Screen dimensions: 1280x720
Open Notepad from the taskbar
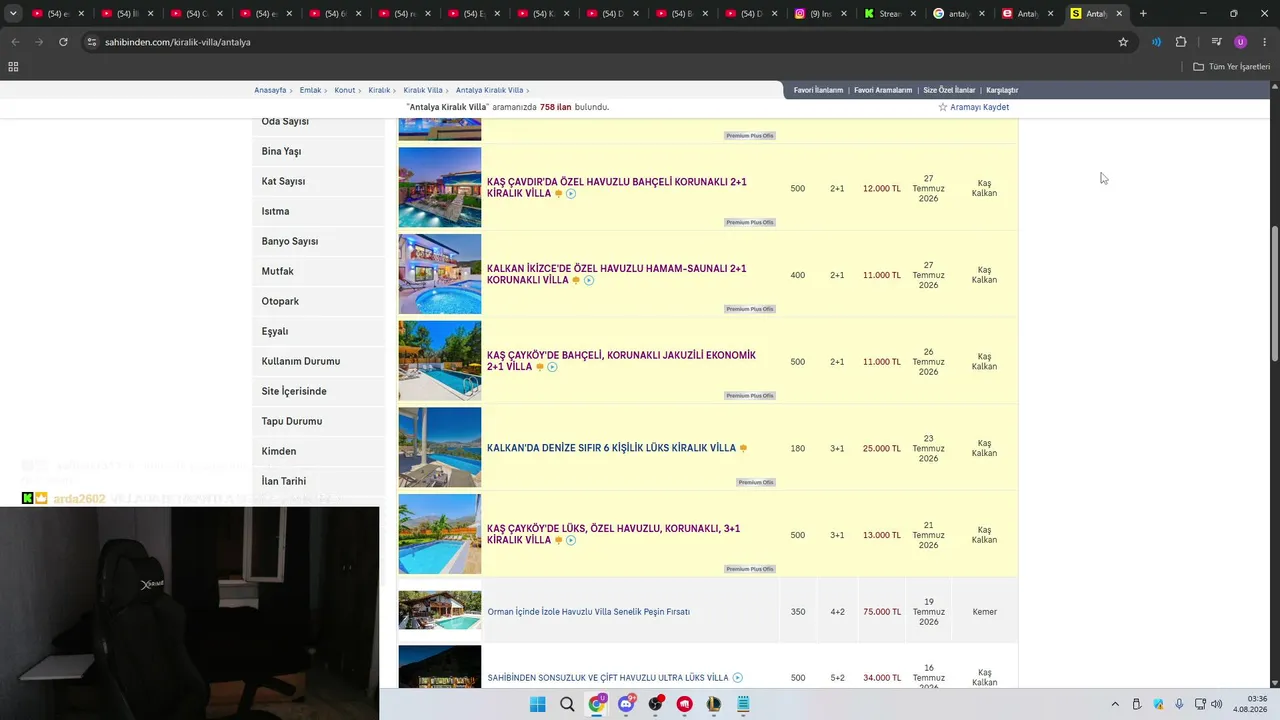point(743,704)
